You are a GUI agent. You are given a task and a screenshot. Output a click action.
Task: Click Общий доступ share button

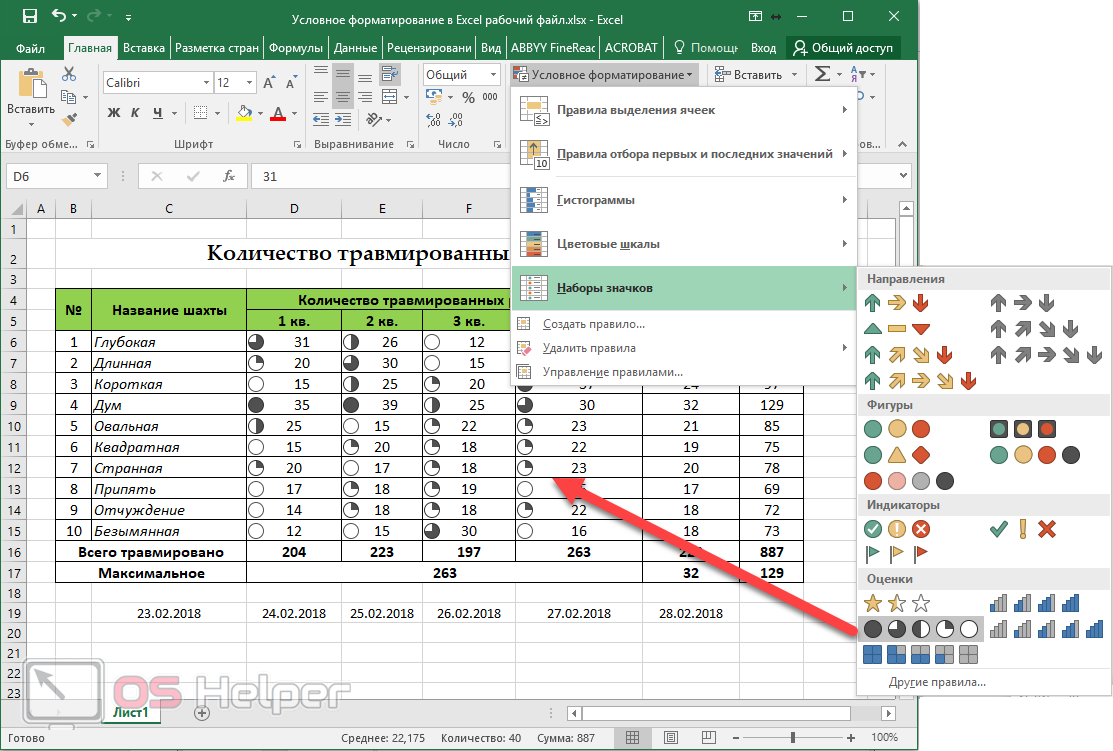click(x=843, y=48)
